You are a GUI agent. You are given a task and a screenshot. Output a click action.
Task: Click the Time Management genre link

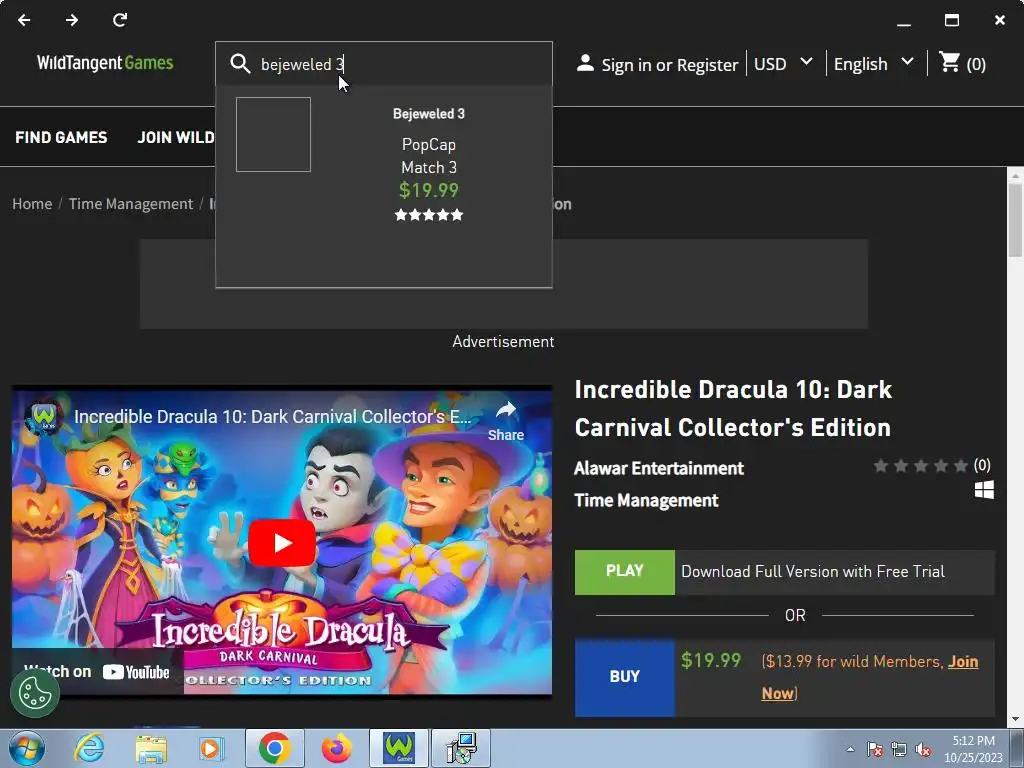[647, 500]
